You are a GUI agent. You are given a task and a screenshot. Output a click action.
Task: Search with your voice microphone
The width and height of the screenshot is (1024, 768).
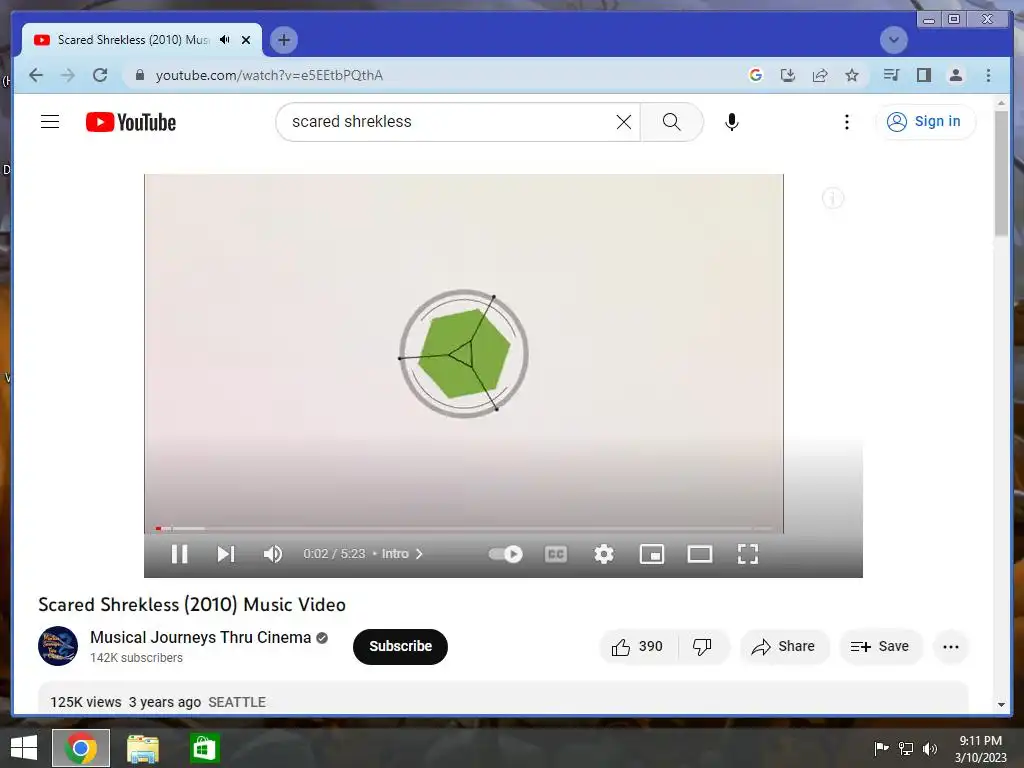(x=732, y=122)
